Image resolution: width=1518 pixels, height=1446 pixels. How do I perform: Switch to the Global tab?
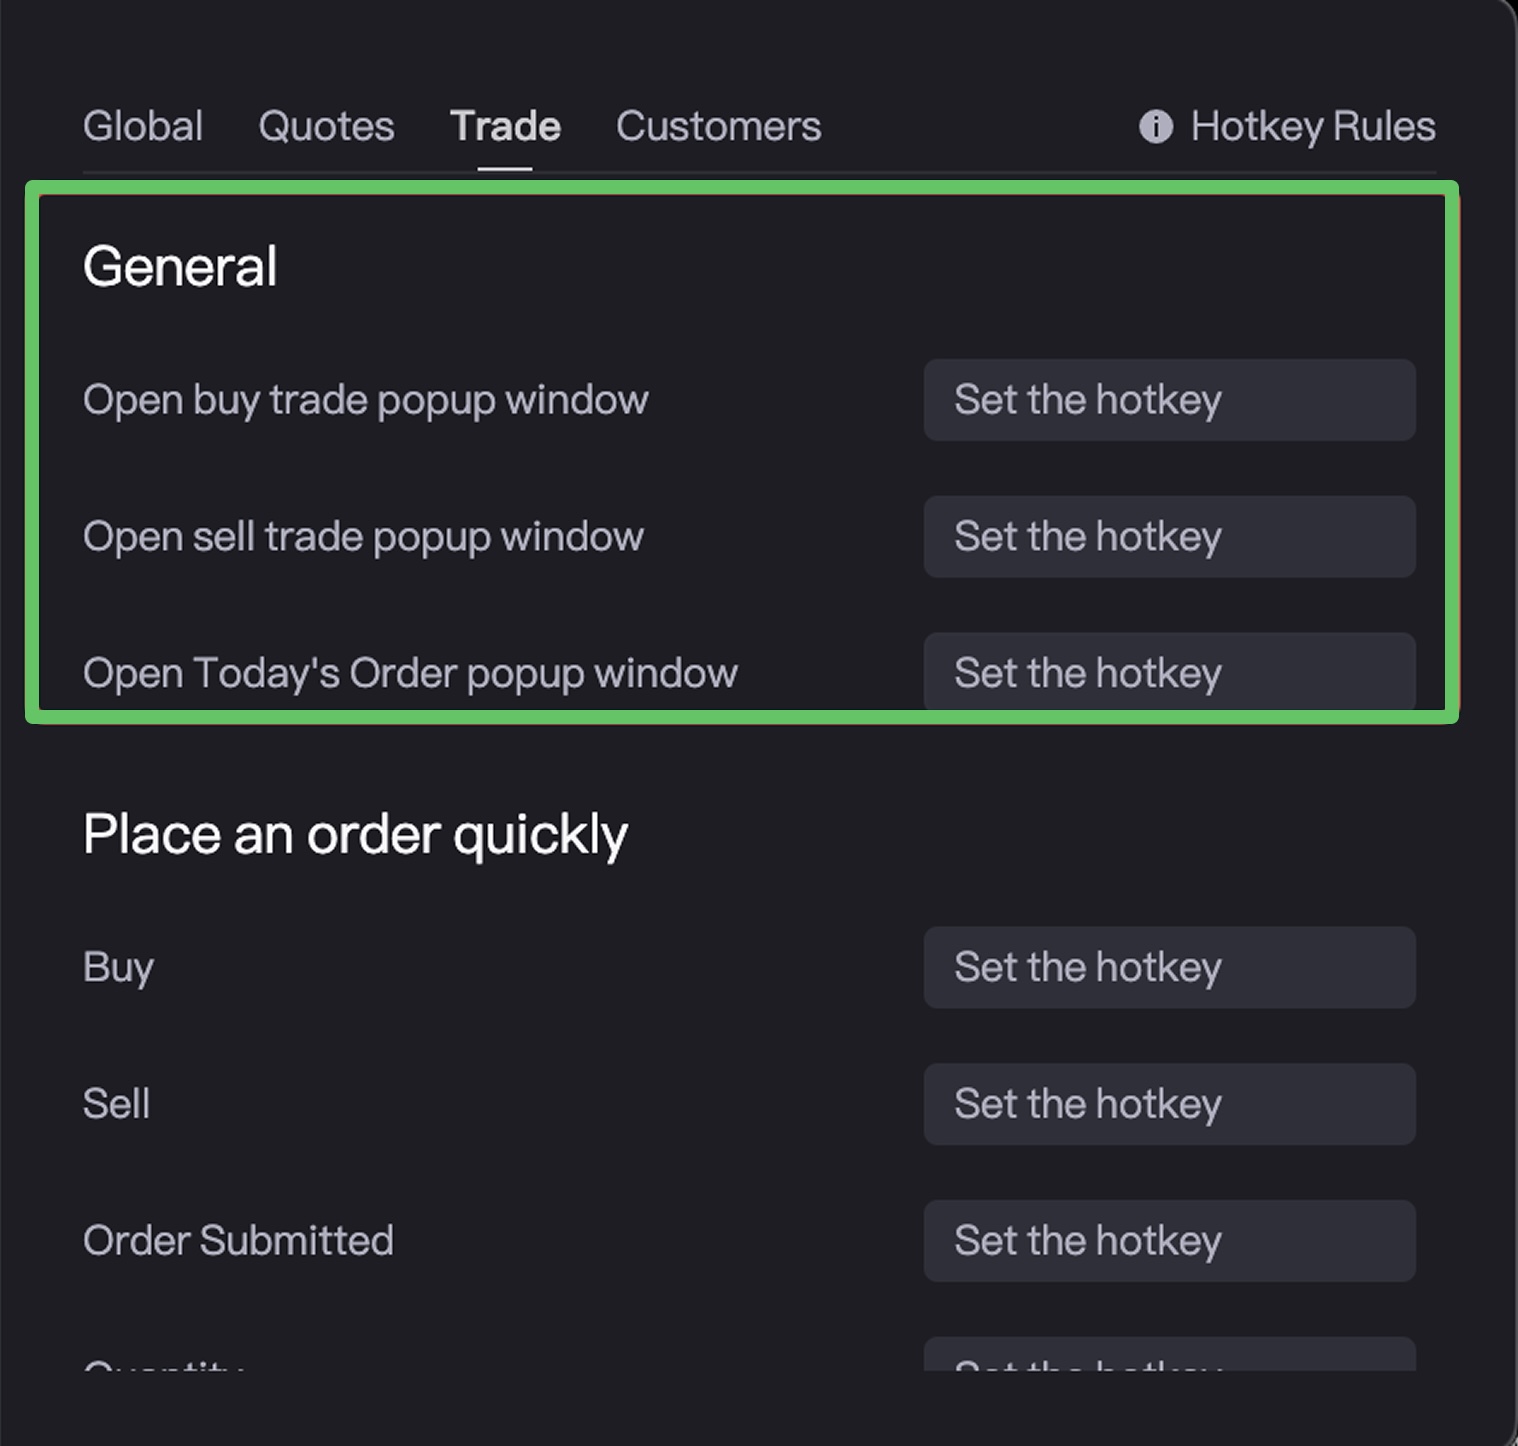143,127
